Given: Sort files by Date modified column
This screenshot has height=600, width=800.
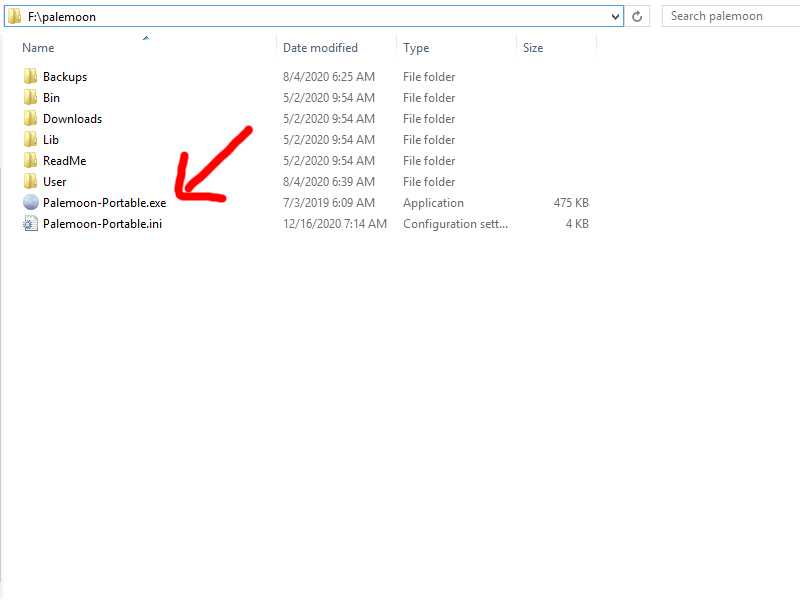Looking at the screenshot, I should tap(320, 47).
